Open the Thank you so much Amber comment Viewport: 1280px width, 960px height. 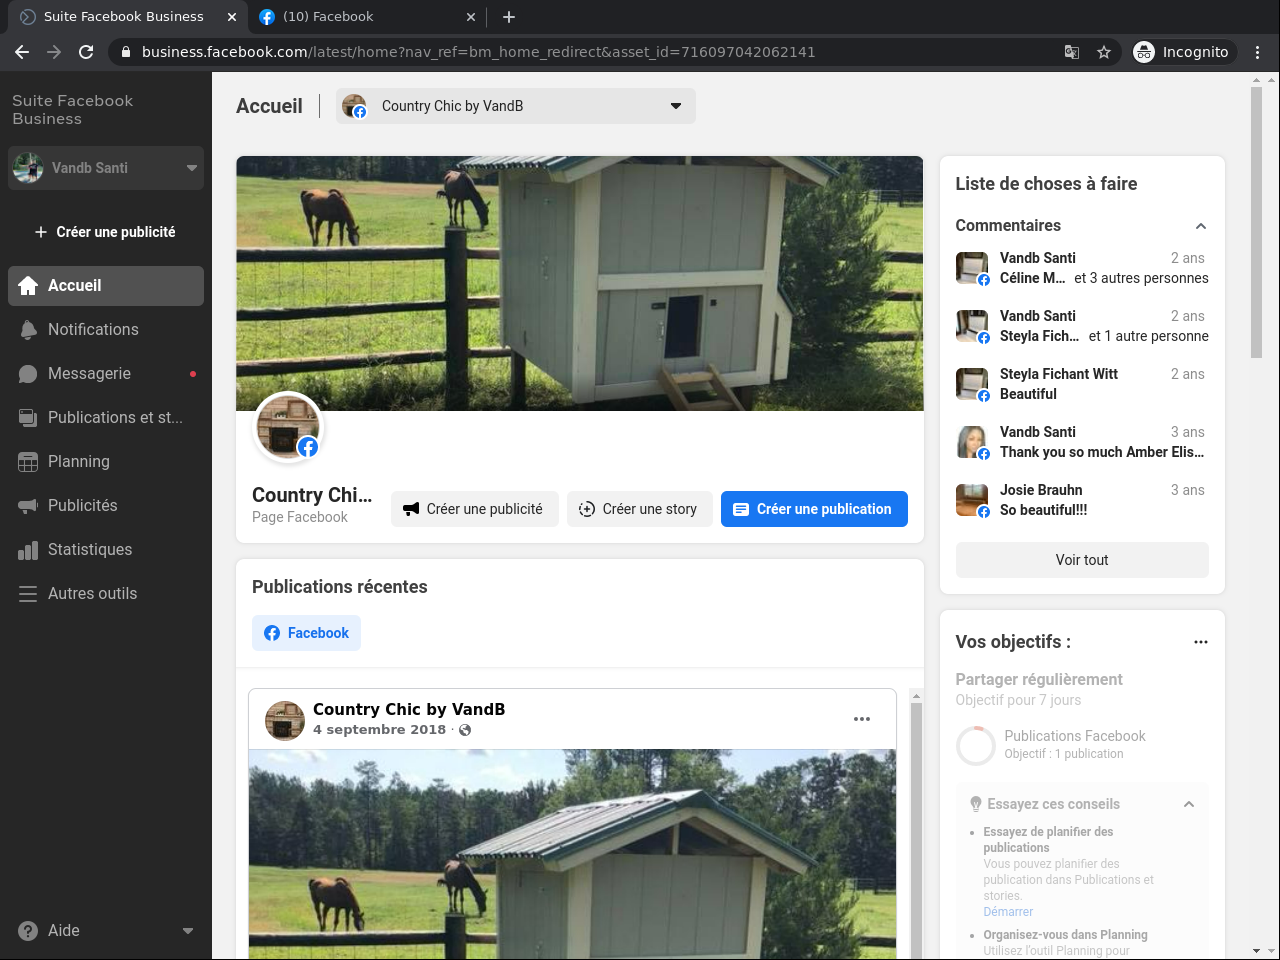click(1082, 442)
